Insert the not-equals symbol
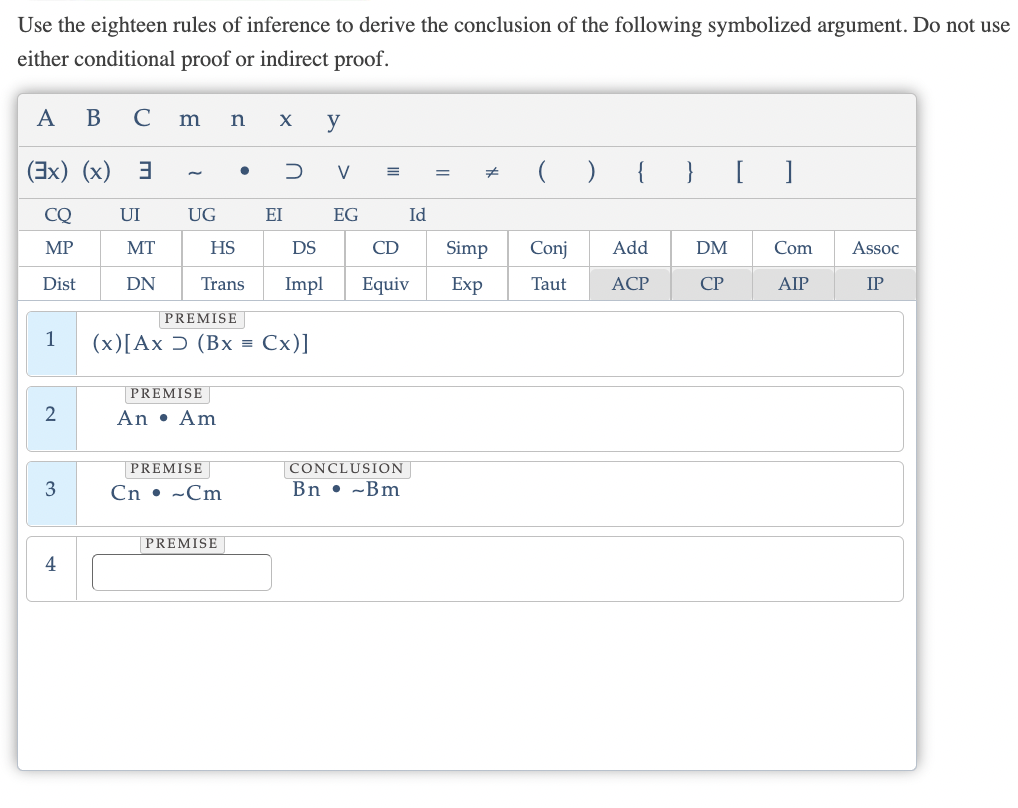 490,172
